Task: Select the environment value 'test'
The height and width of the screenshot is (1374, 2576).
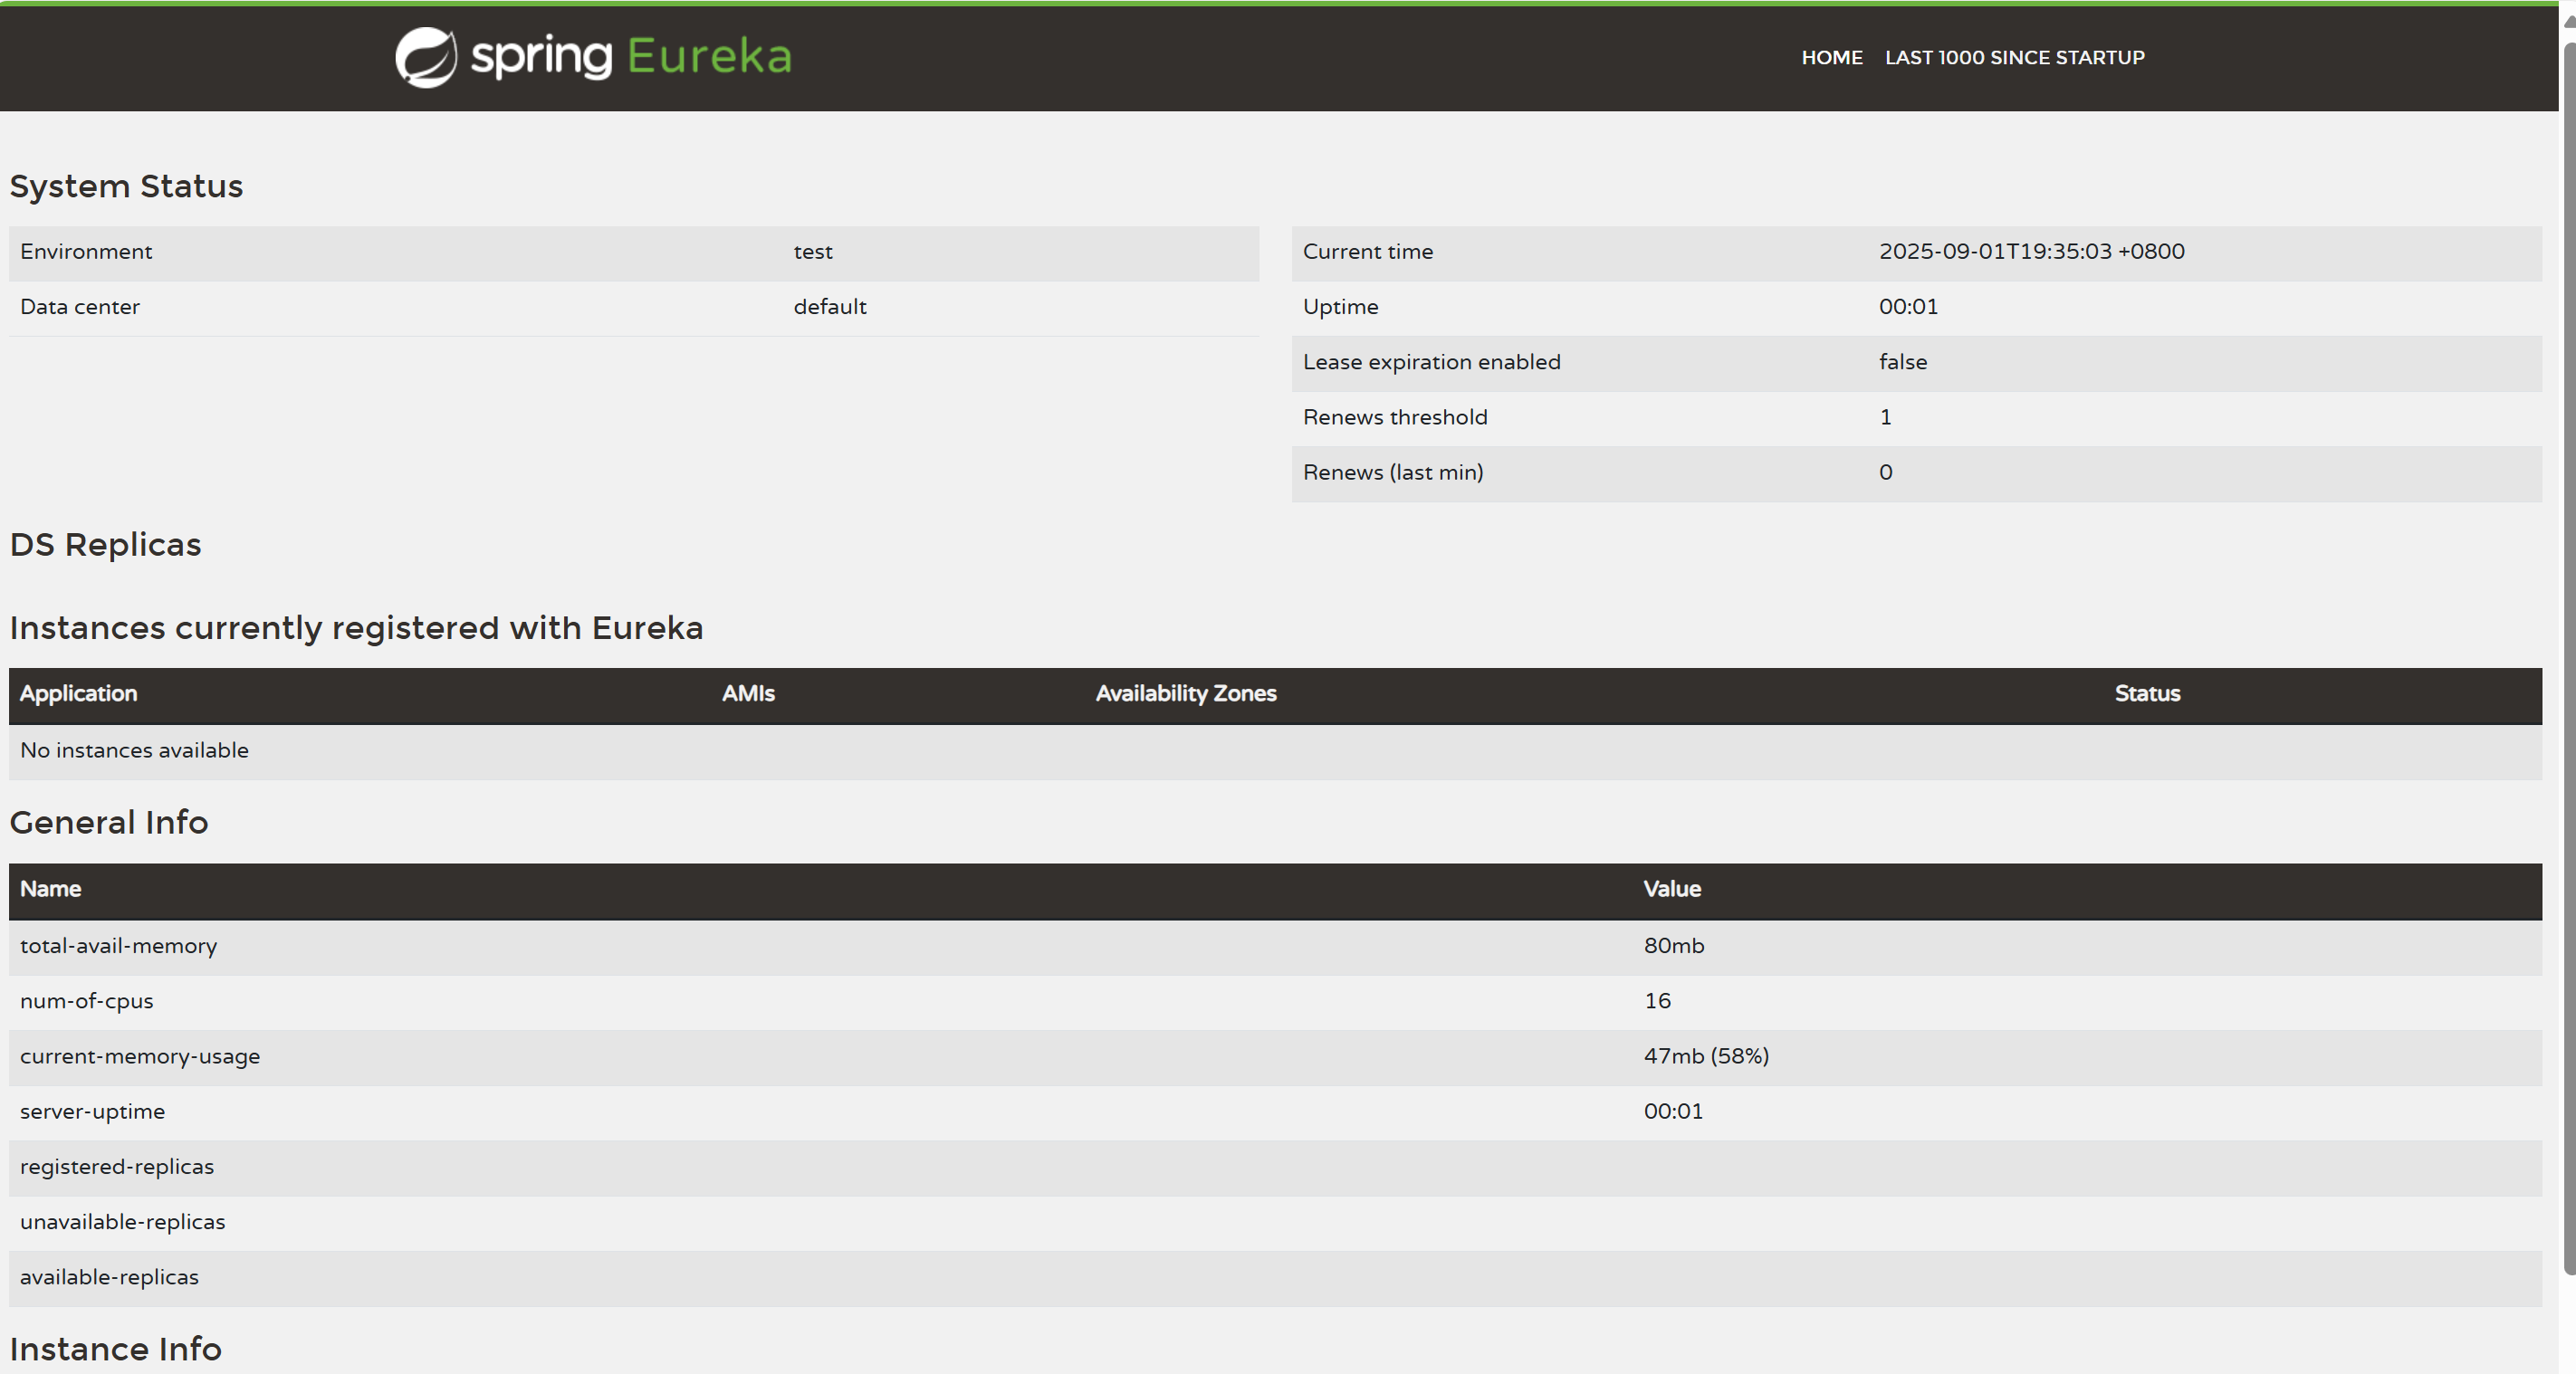Action: click(813, 252)
